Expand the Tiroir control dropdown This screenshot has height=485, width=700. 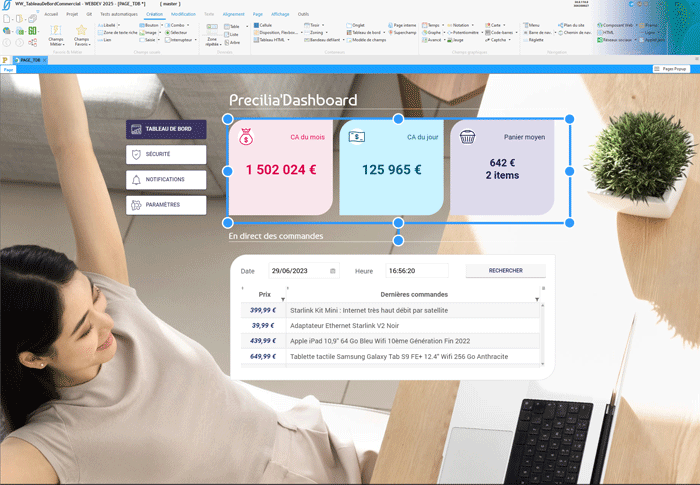point(323,25)
